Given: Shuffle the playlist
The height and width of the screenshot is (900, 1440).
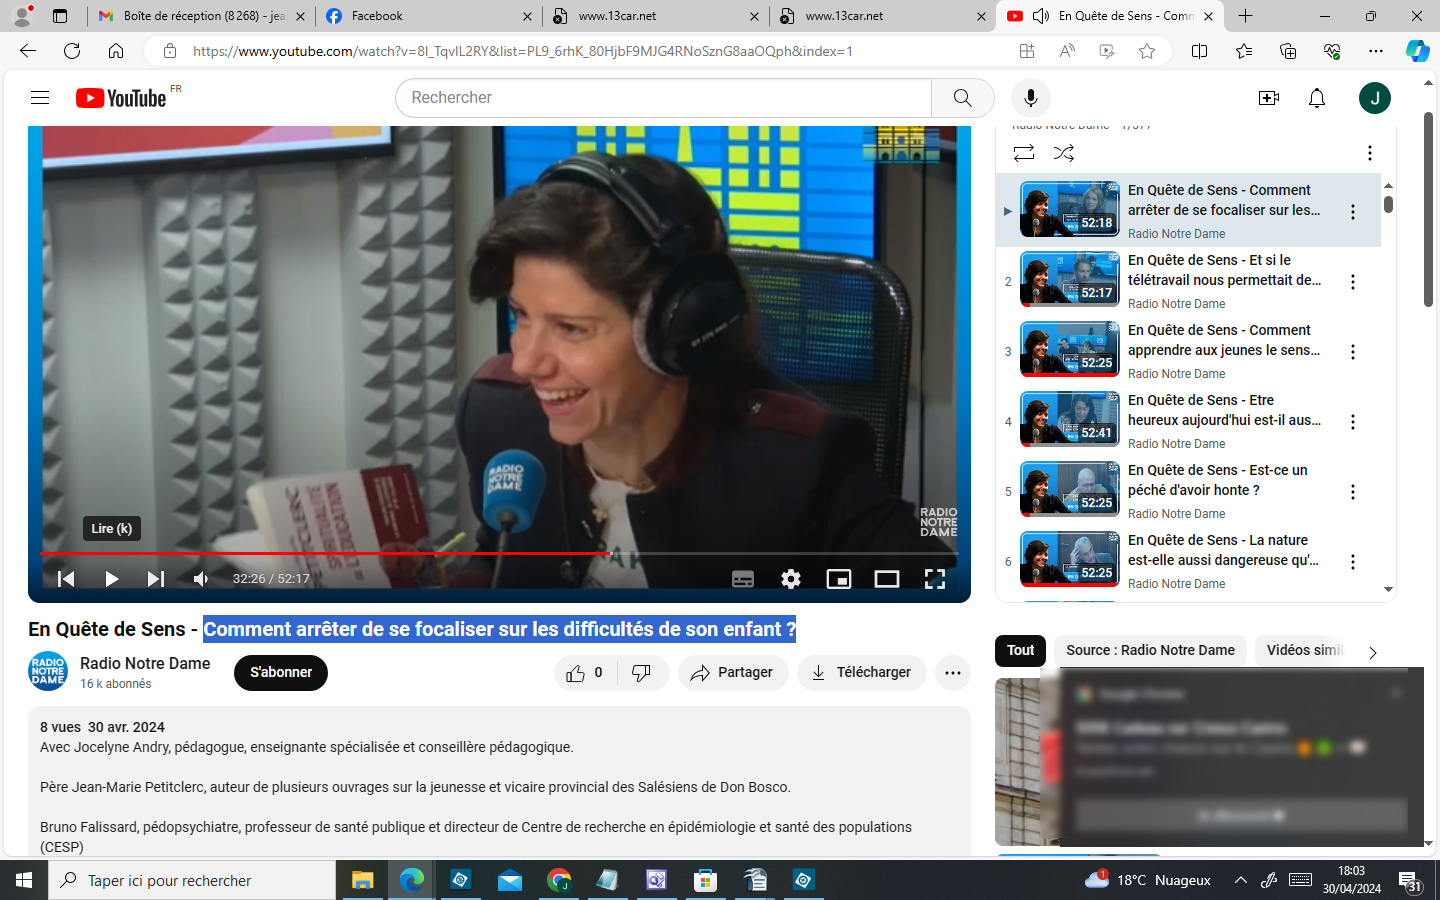Looking at the screenshot, I should click(x=1064, y=153).
